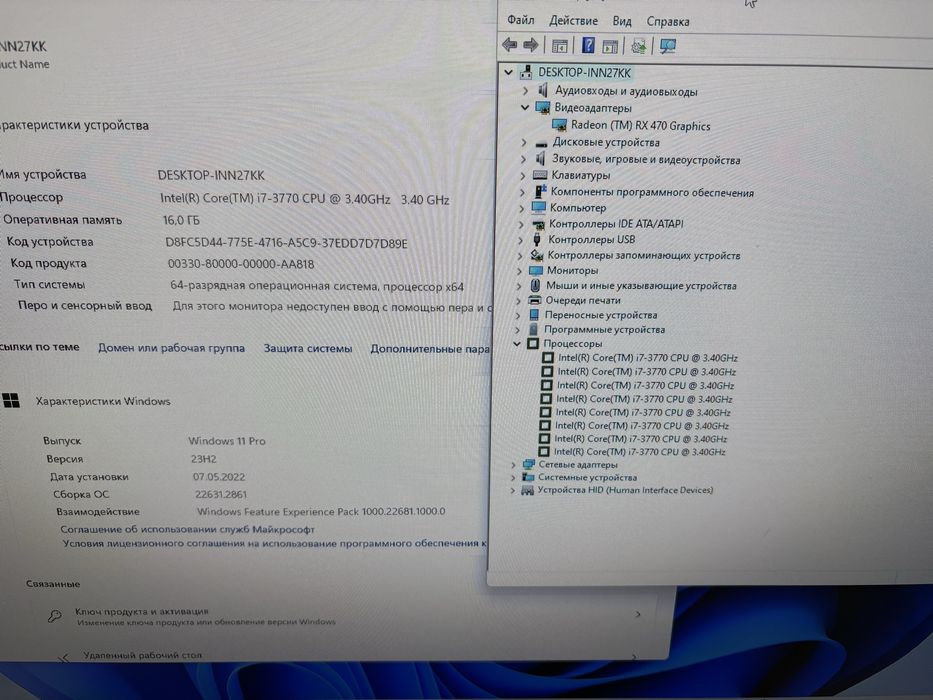Viewport: 933px width, 700px height.
Task: Expand the Клавиатуры node
Action: 522,176
